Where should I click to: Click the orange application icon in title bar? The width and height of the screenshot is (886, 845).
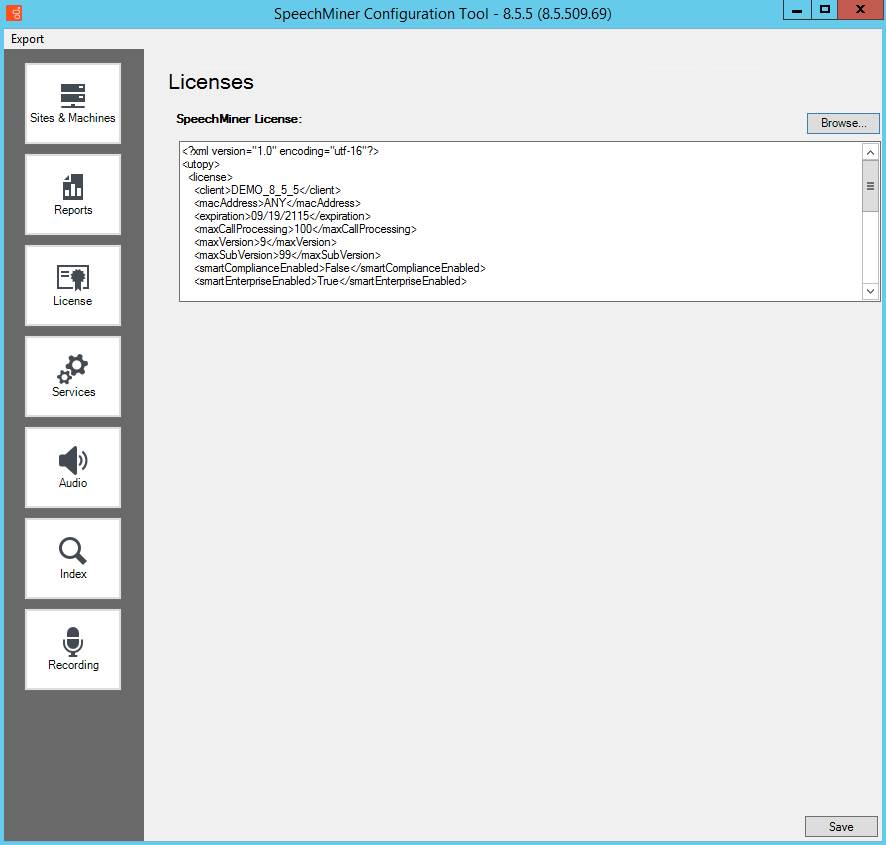click(12, 13)
